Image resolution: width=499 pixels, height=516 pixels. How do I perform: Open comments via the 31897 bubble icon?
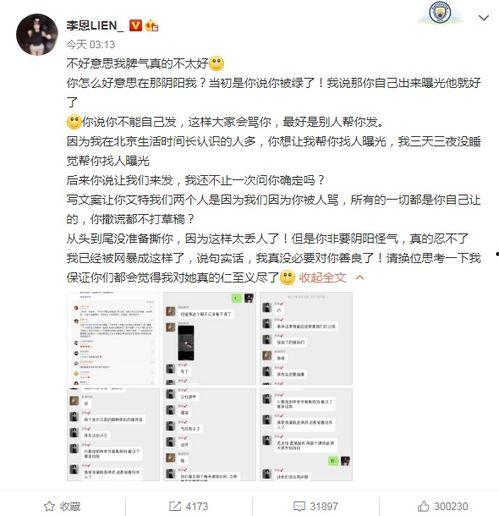316,506
